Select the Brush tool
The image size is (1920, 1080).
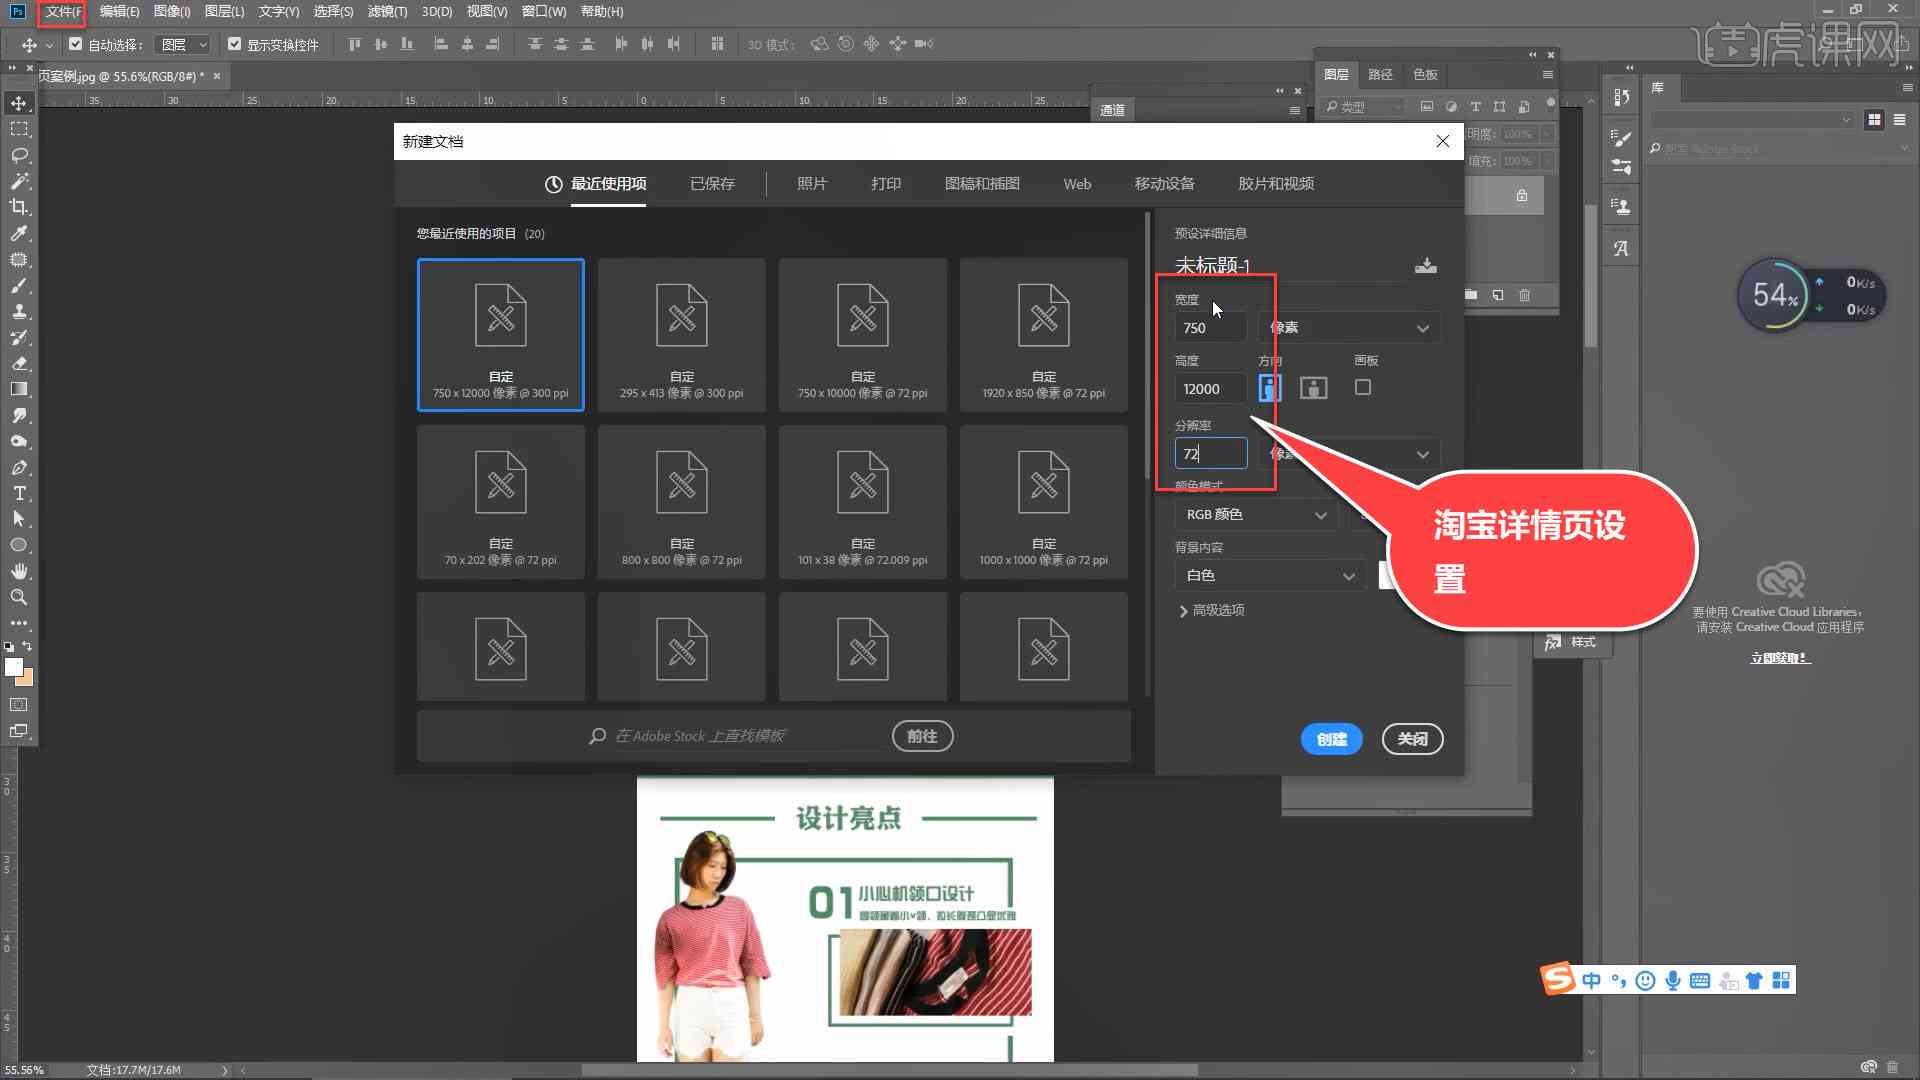click(19, 285)
